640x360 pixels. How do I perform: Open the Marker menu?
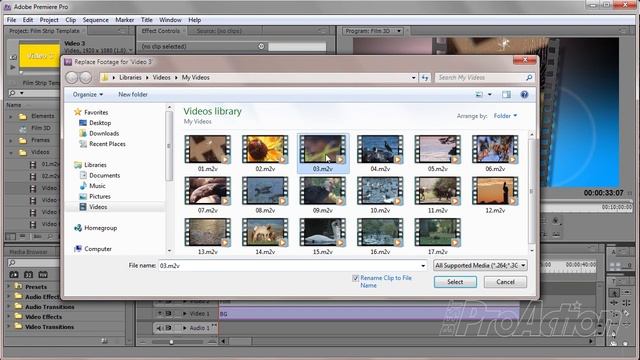124,20
